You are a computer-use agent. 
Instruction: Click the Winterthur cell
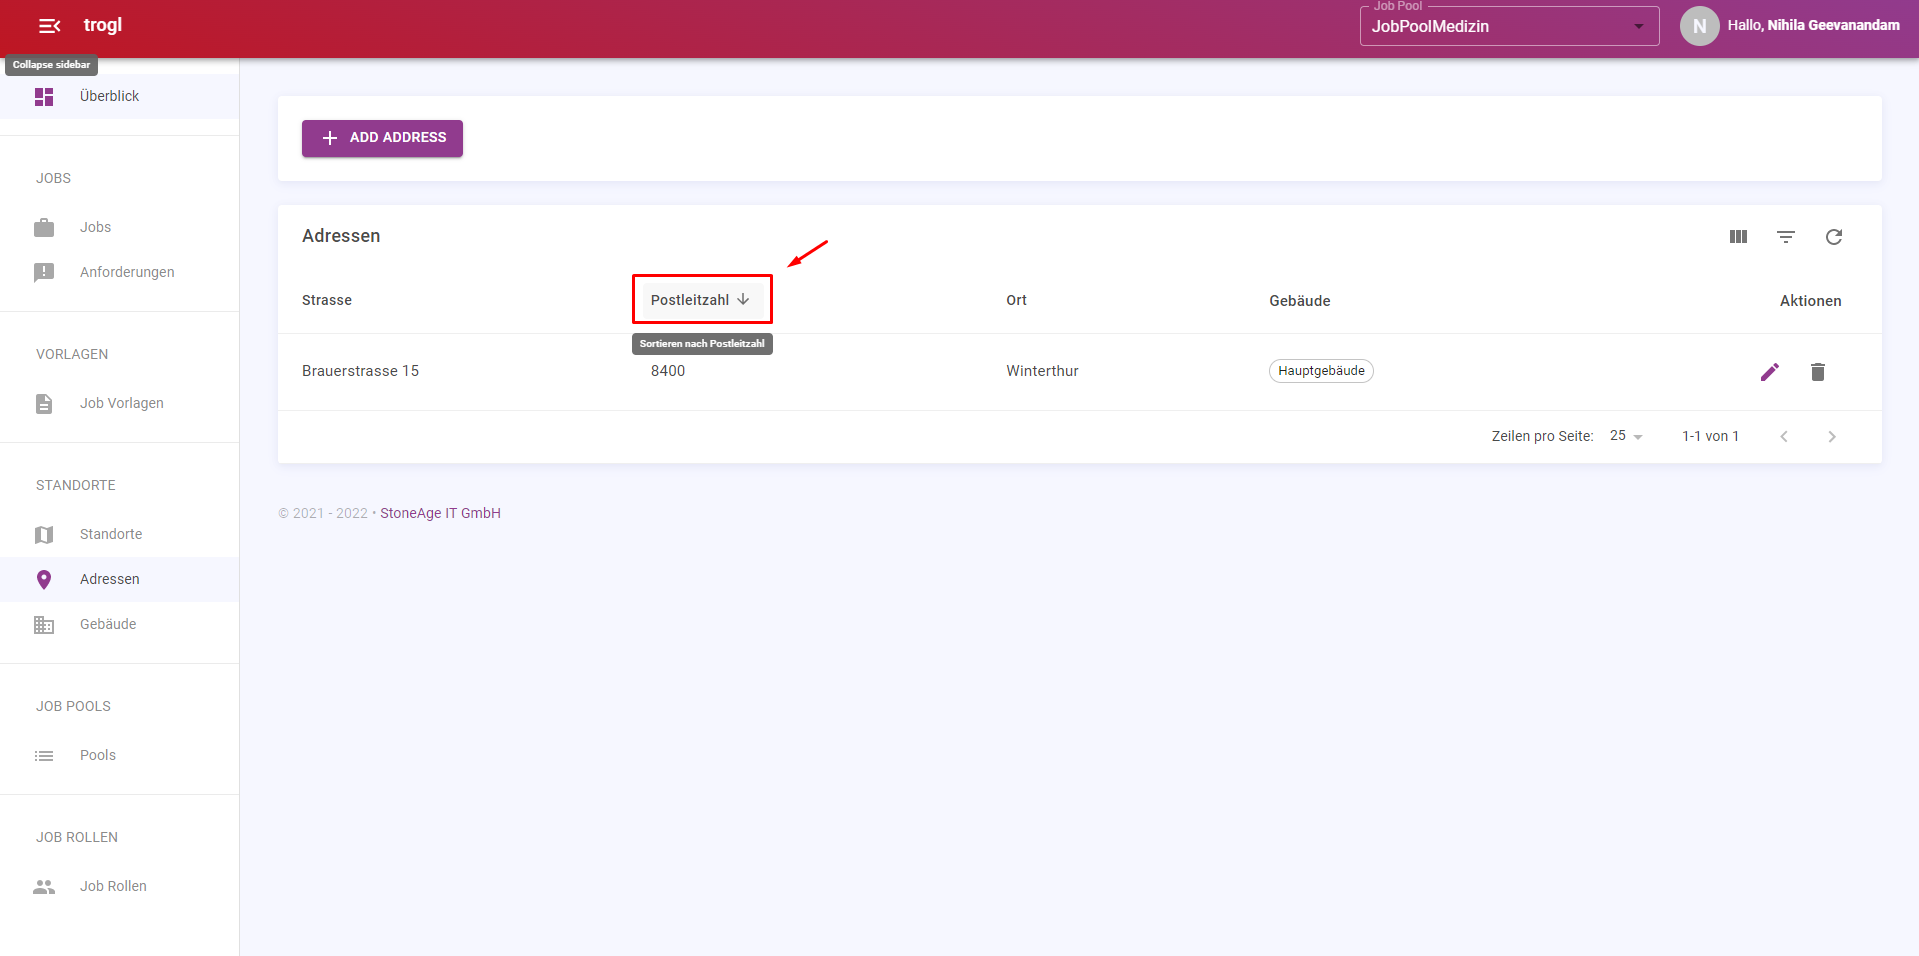(x=1042, y=371)
